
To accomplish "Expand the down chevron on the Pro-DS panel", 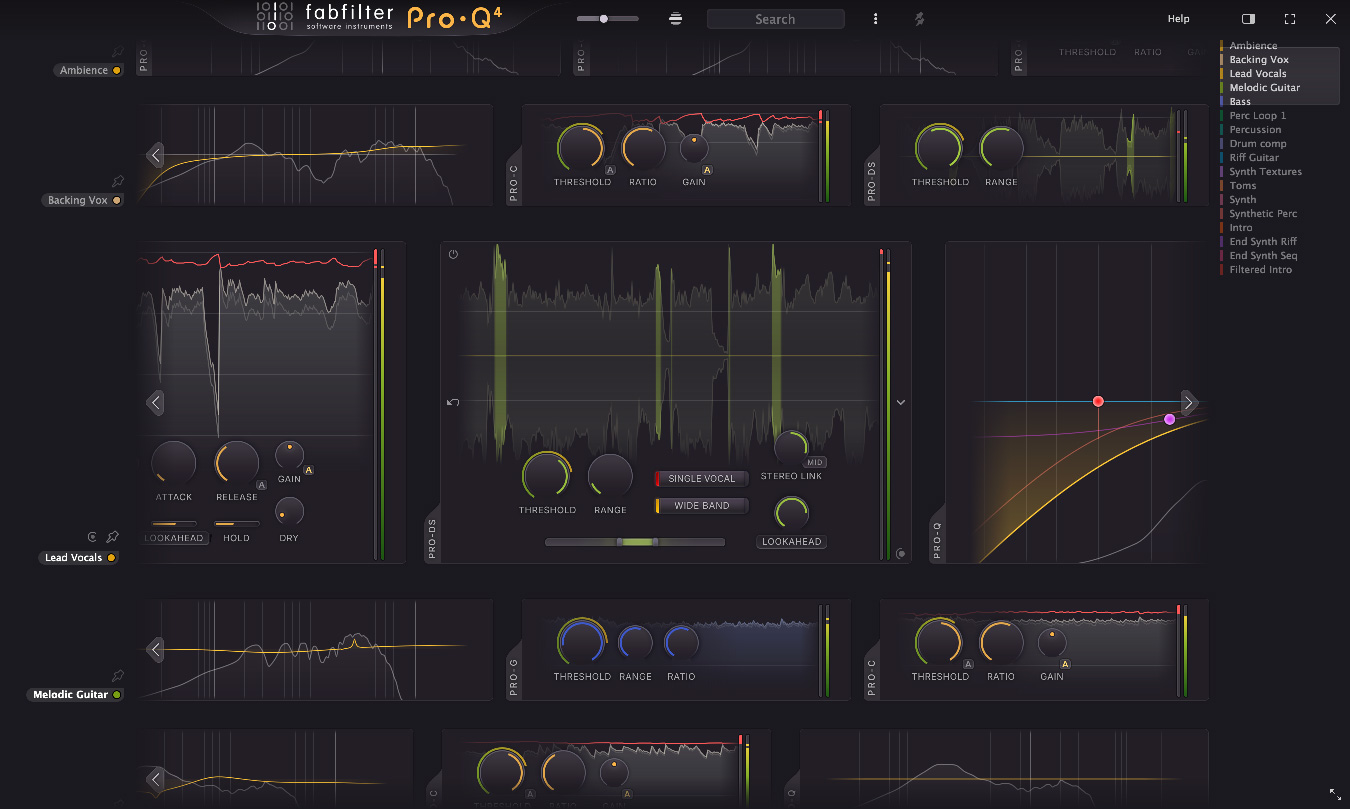I will 900,401.
